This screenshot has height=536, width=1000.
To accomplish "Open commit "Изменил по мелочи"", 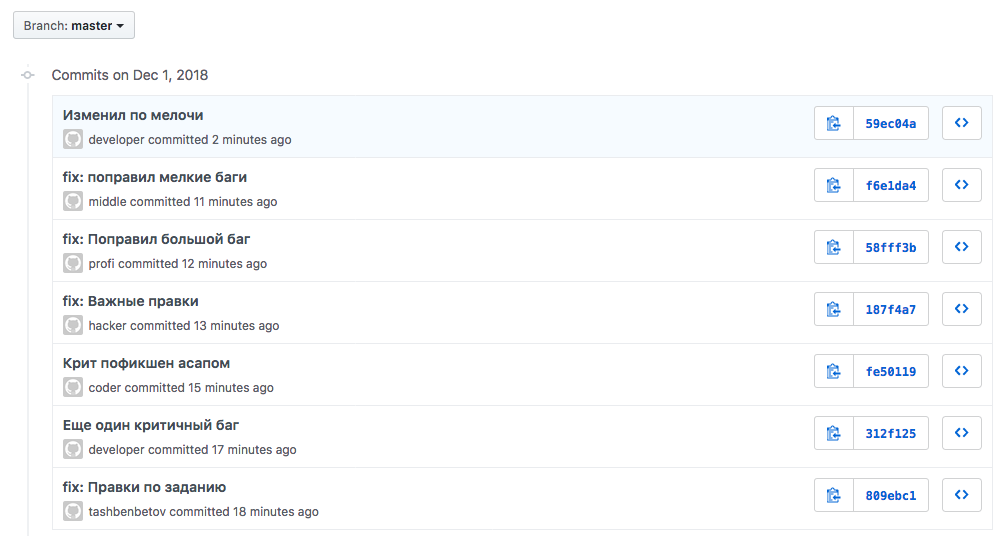I will coord(133,115).
